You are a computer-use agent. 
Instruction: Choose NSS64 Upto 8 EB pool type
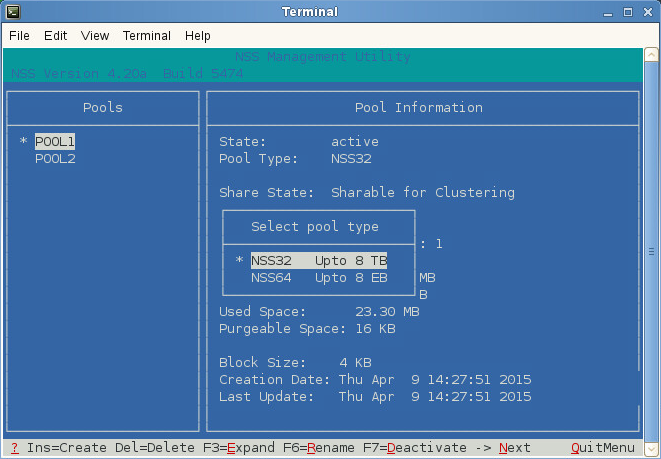[319, 278]
